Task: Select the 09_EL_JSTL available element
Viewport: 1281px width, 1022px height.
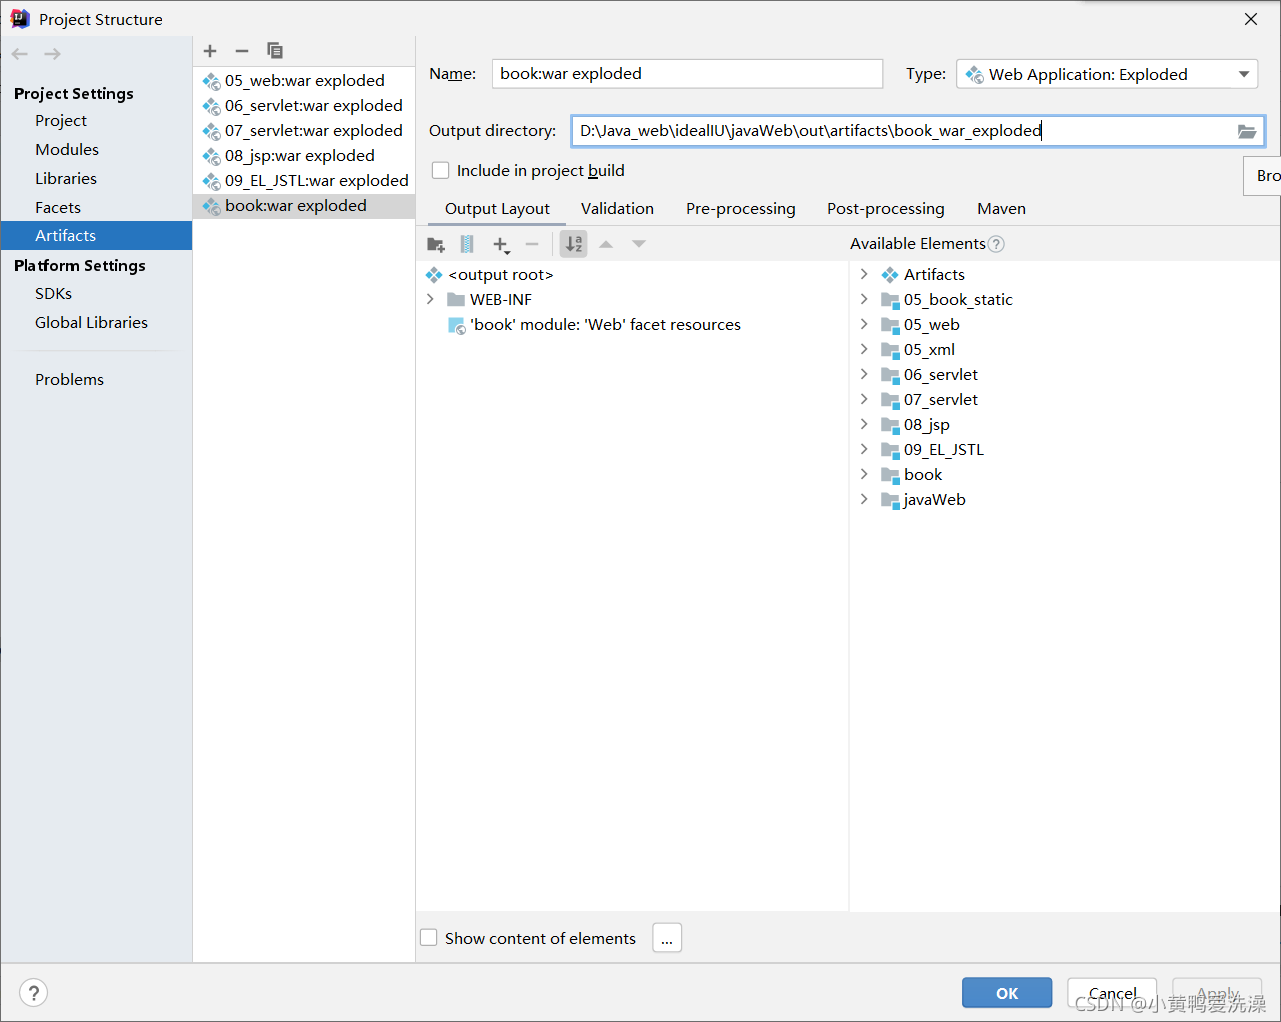Action: (944, 450)
